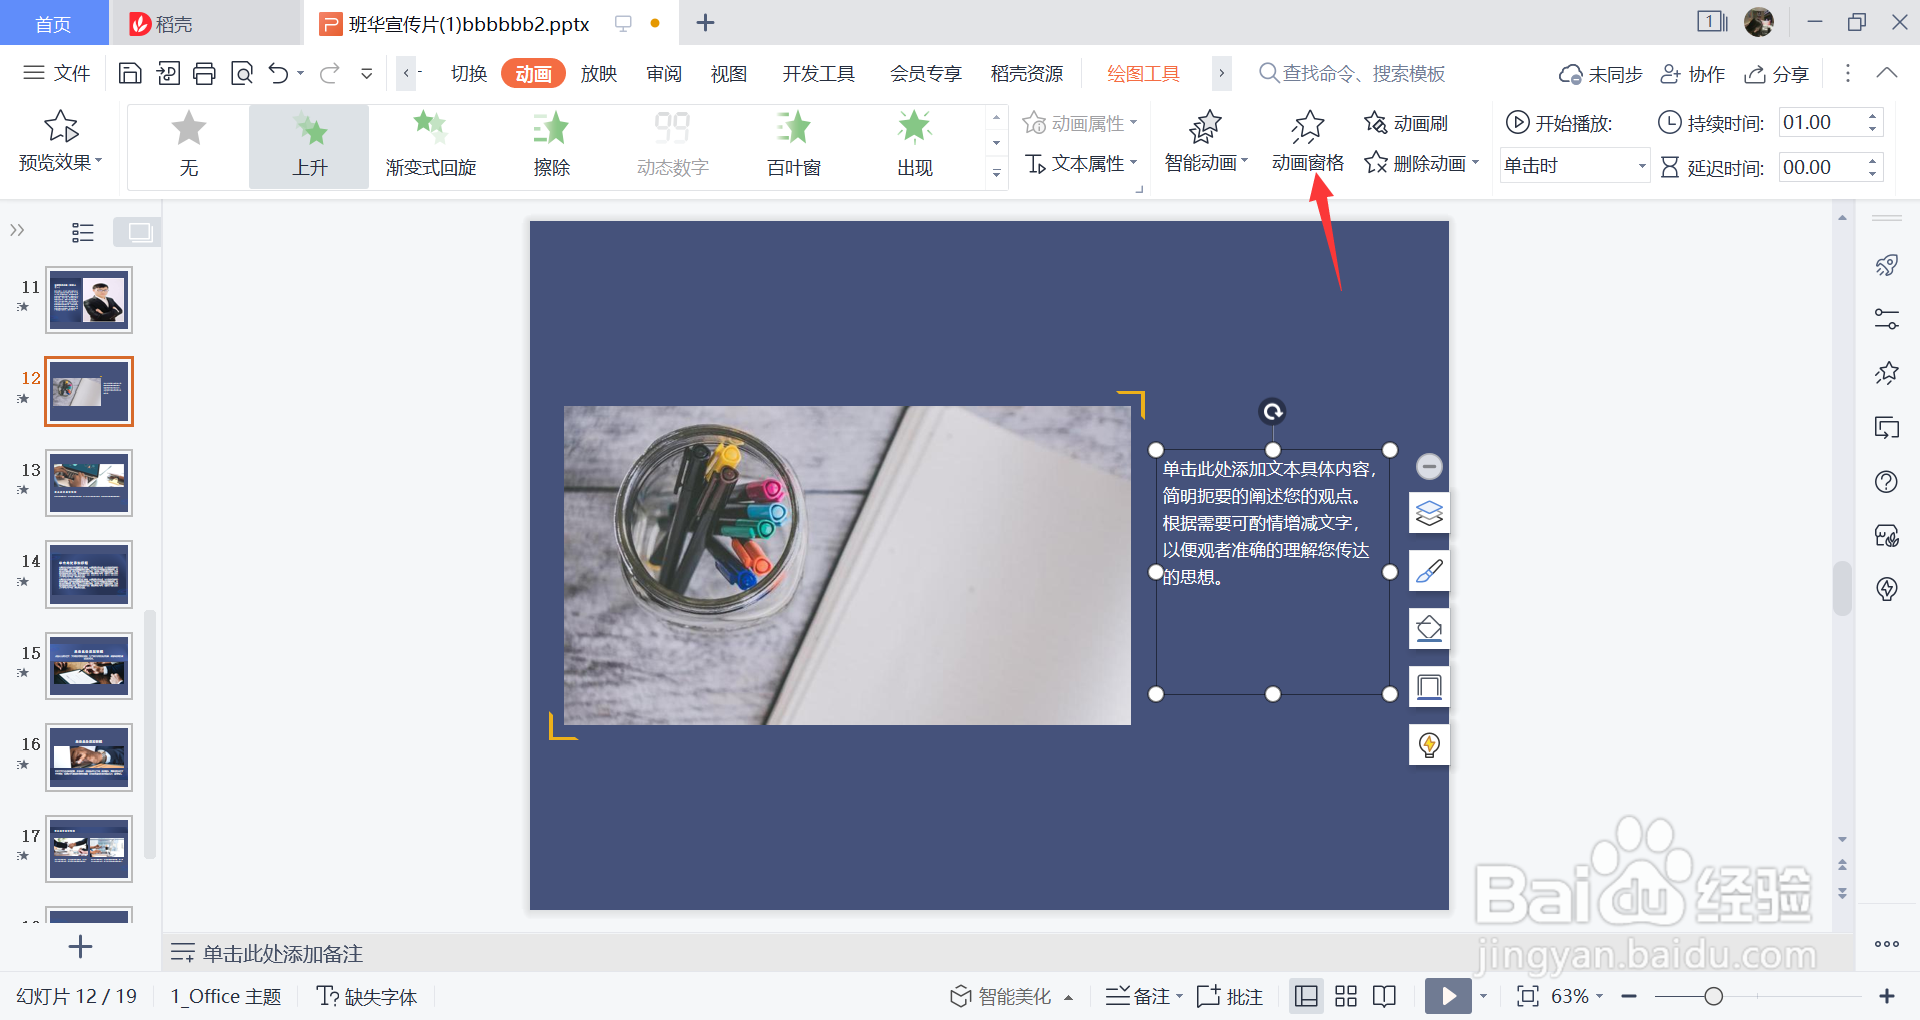Click the 动画刷 animation painter
Image resolution: width=1920 pixels, height=1020 pixels.
pos(1407,123)
